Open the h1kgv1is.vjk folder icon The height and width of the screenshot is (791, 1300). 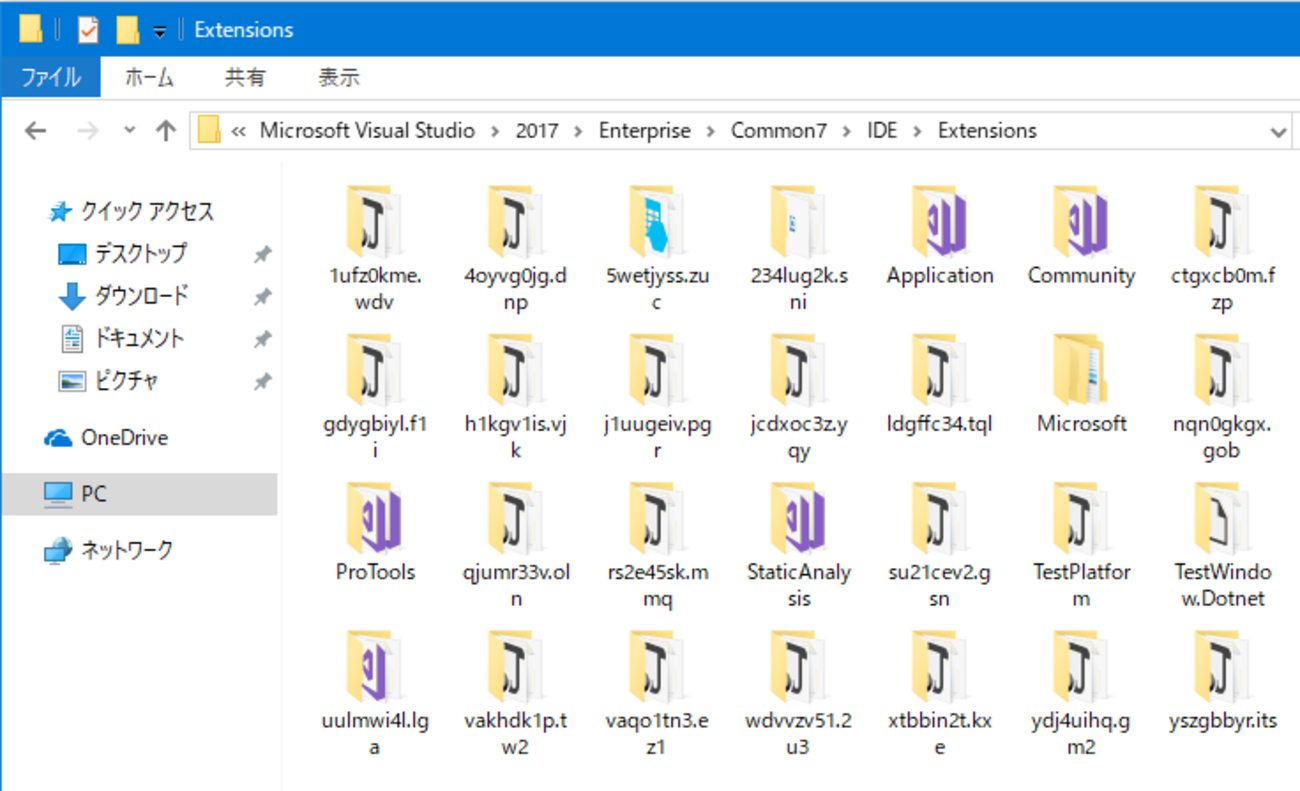click(x=515, y=369)
